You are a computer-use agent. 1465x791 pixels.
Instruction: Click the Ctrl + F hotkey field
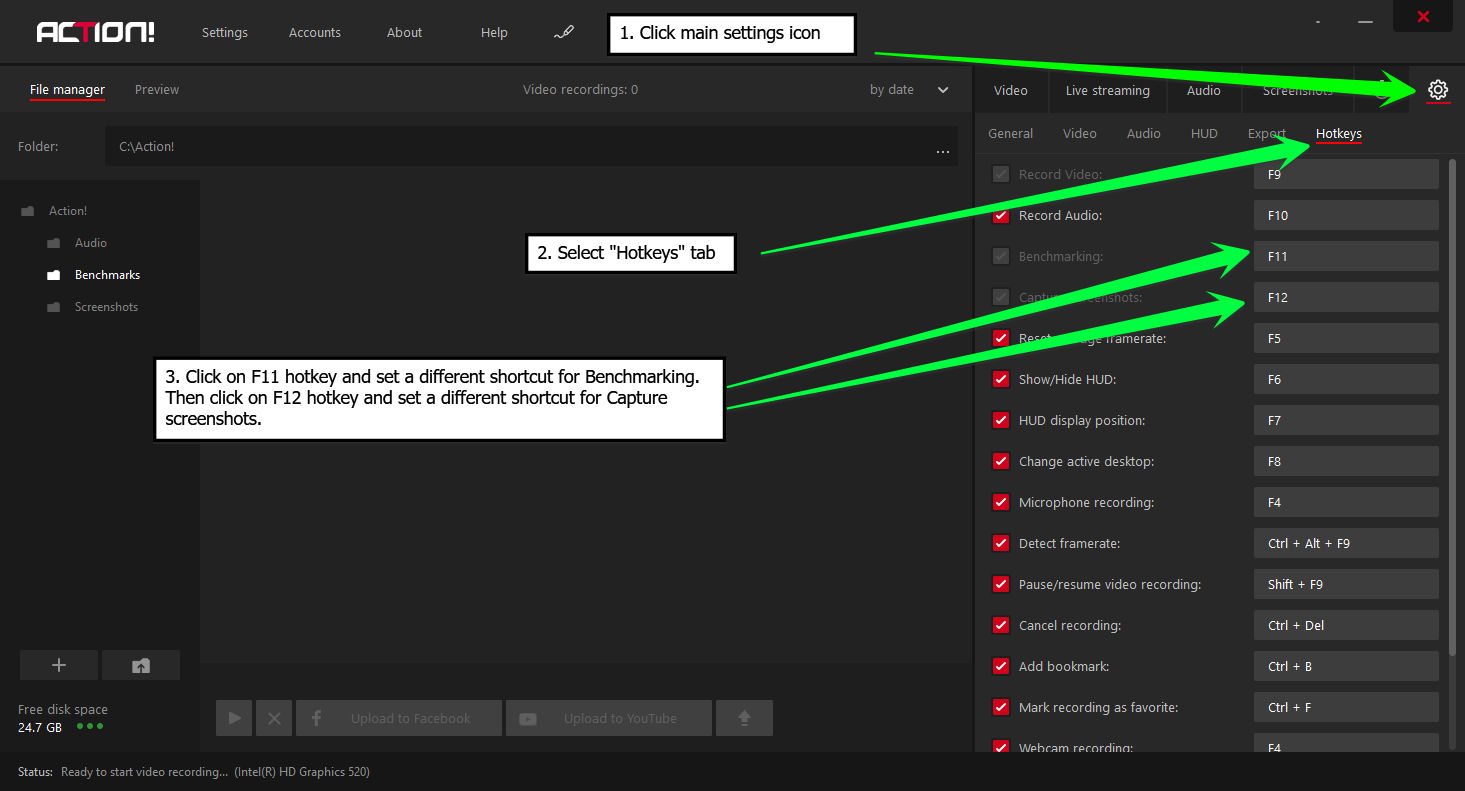[x=1346, y=707]
